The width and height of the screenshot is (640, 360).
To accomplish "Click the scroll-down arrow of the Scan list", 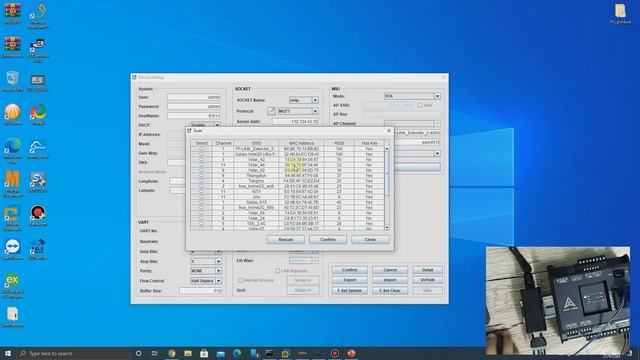I will (x=387, y=227).
